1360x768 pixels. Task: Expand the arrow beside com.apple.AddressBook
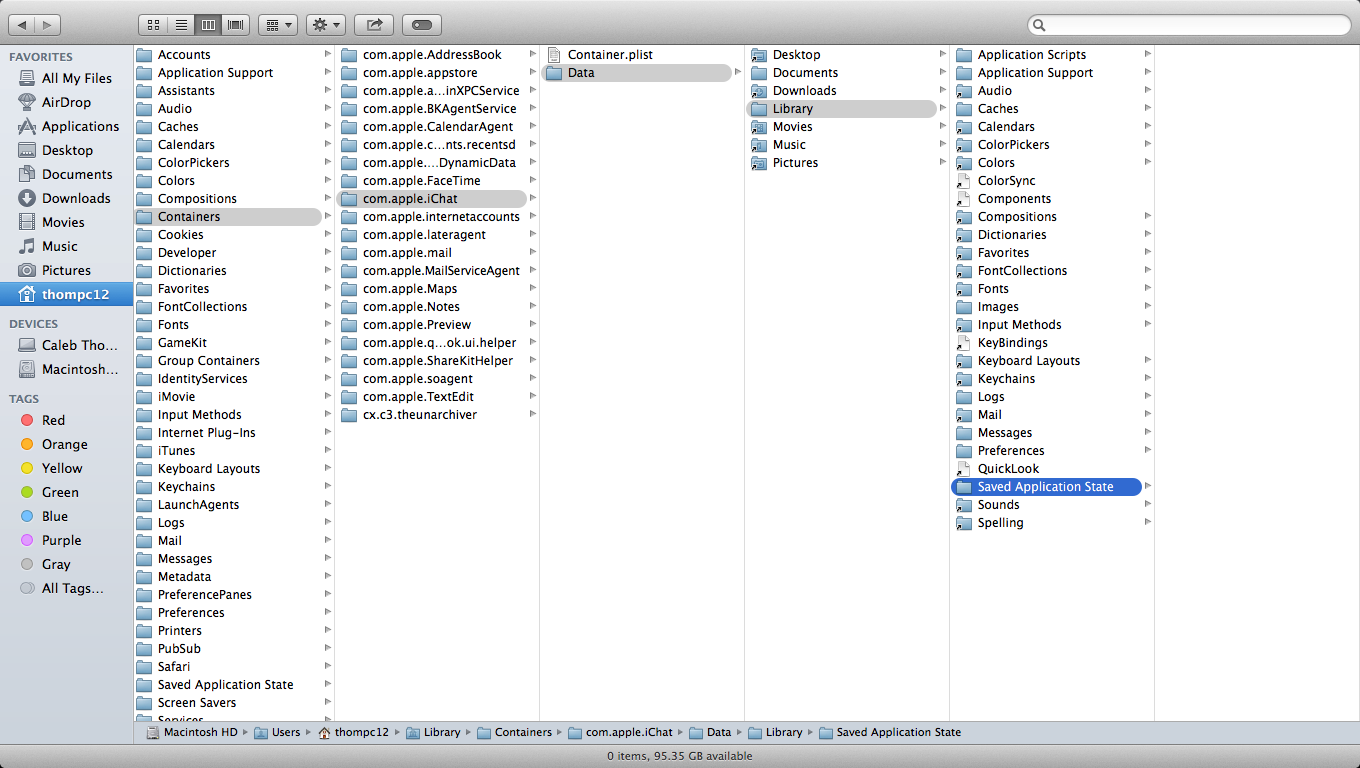(532, 55)
